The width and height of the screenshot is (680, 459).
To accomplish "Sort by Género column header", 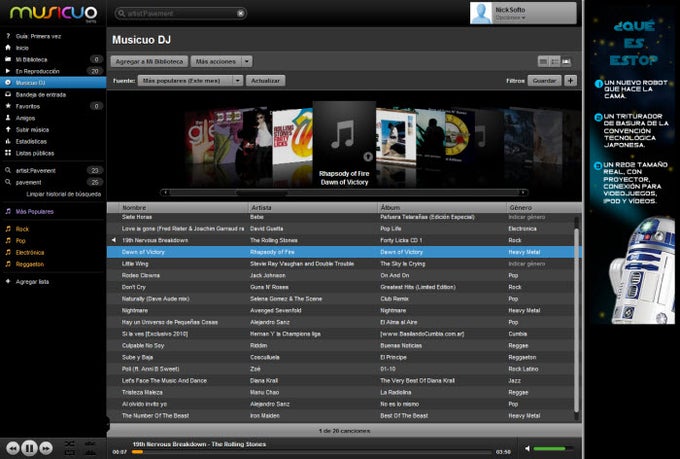I will point(543,207).
